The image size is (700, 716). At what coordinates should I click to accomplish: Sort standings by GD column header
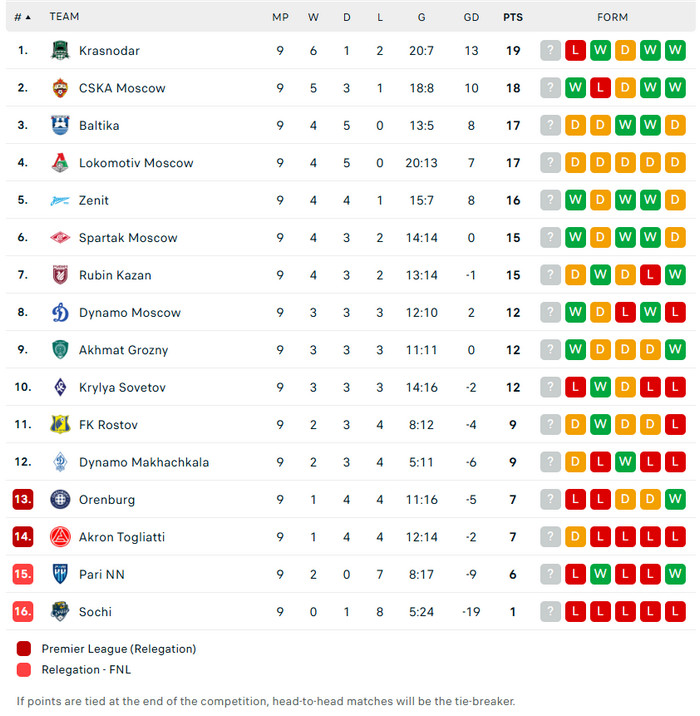pos(472,17)
